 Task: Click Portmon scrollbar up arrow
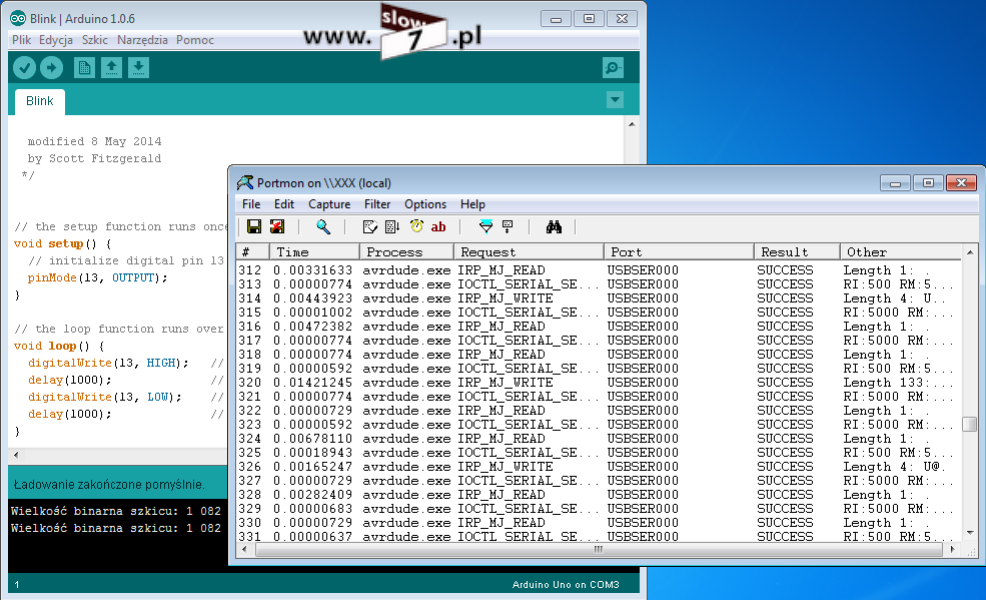(970, 252)
